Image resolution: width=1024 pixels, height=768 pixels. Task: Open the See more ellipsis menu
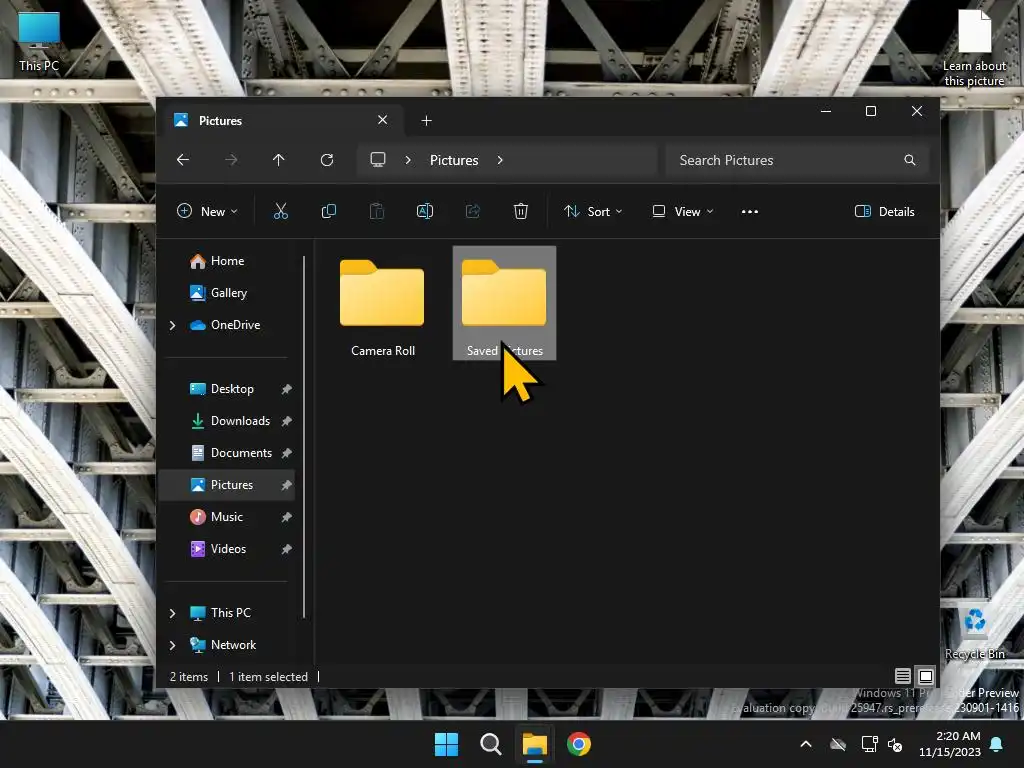tap(750, 212)
